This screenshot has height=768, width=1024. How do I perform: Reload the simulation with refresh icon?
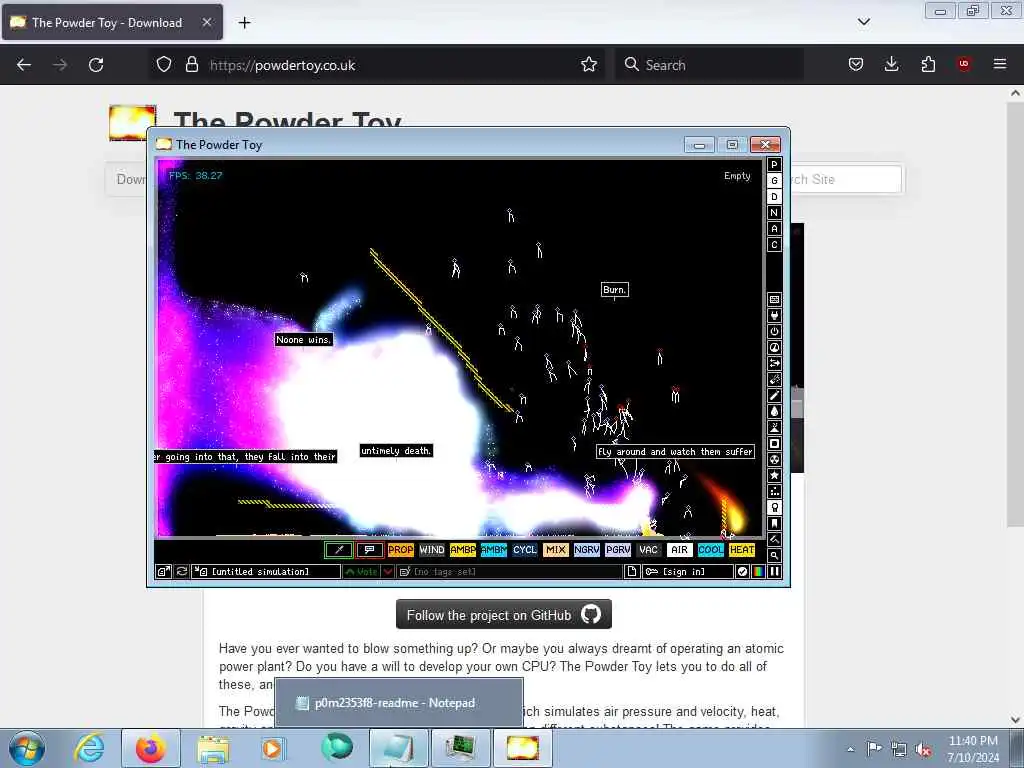182,571
